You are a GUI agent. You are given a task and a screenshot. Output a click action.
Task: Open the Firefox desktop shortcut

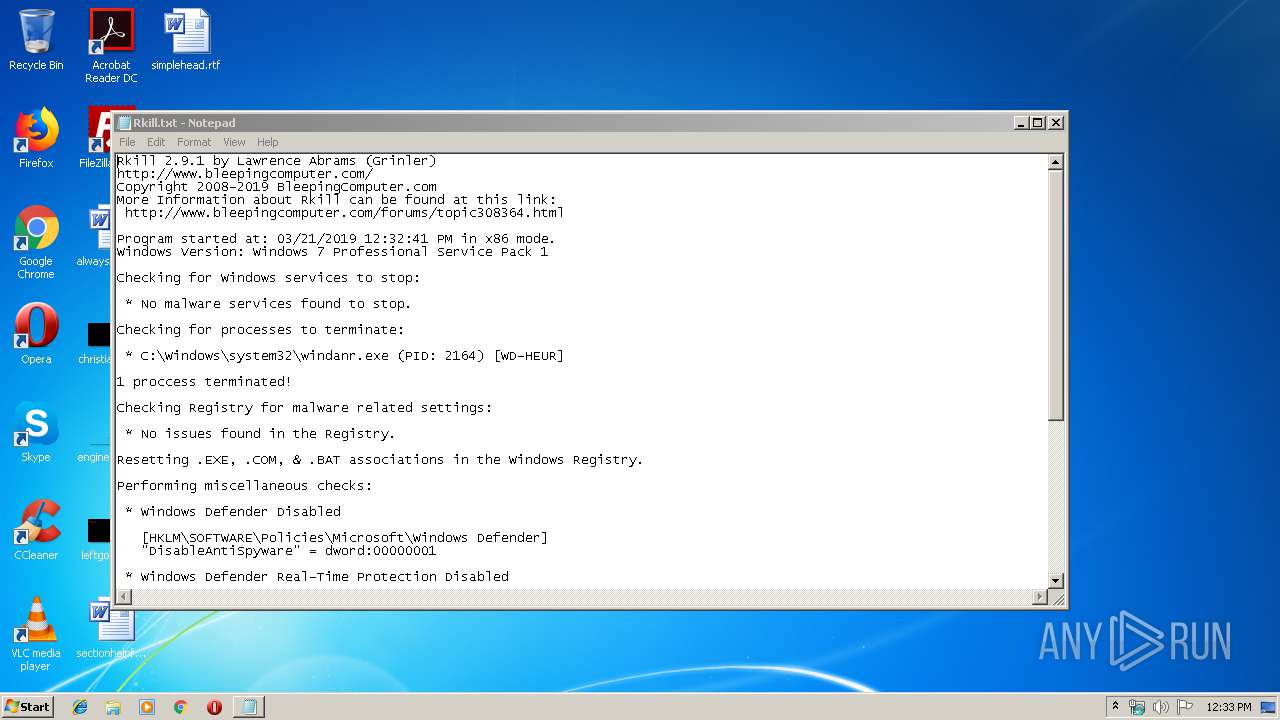coord(36,138)
